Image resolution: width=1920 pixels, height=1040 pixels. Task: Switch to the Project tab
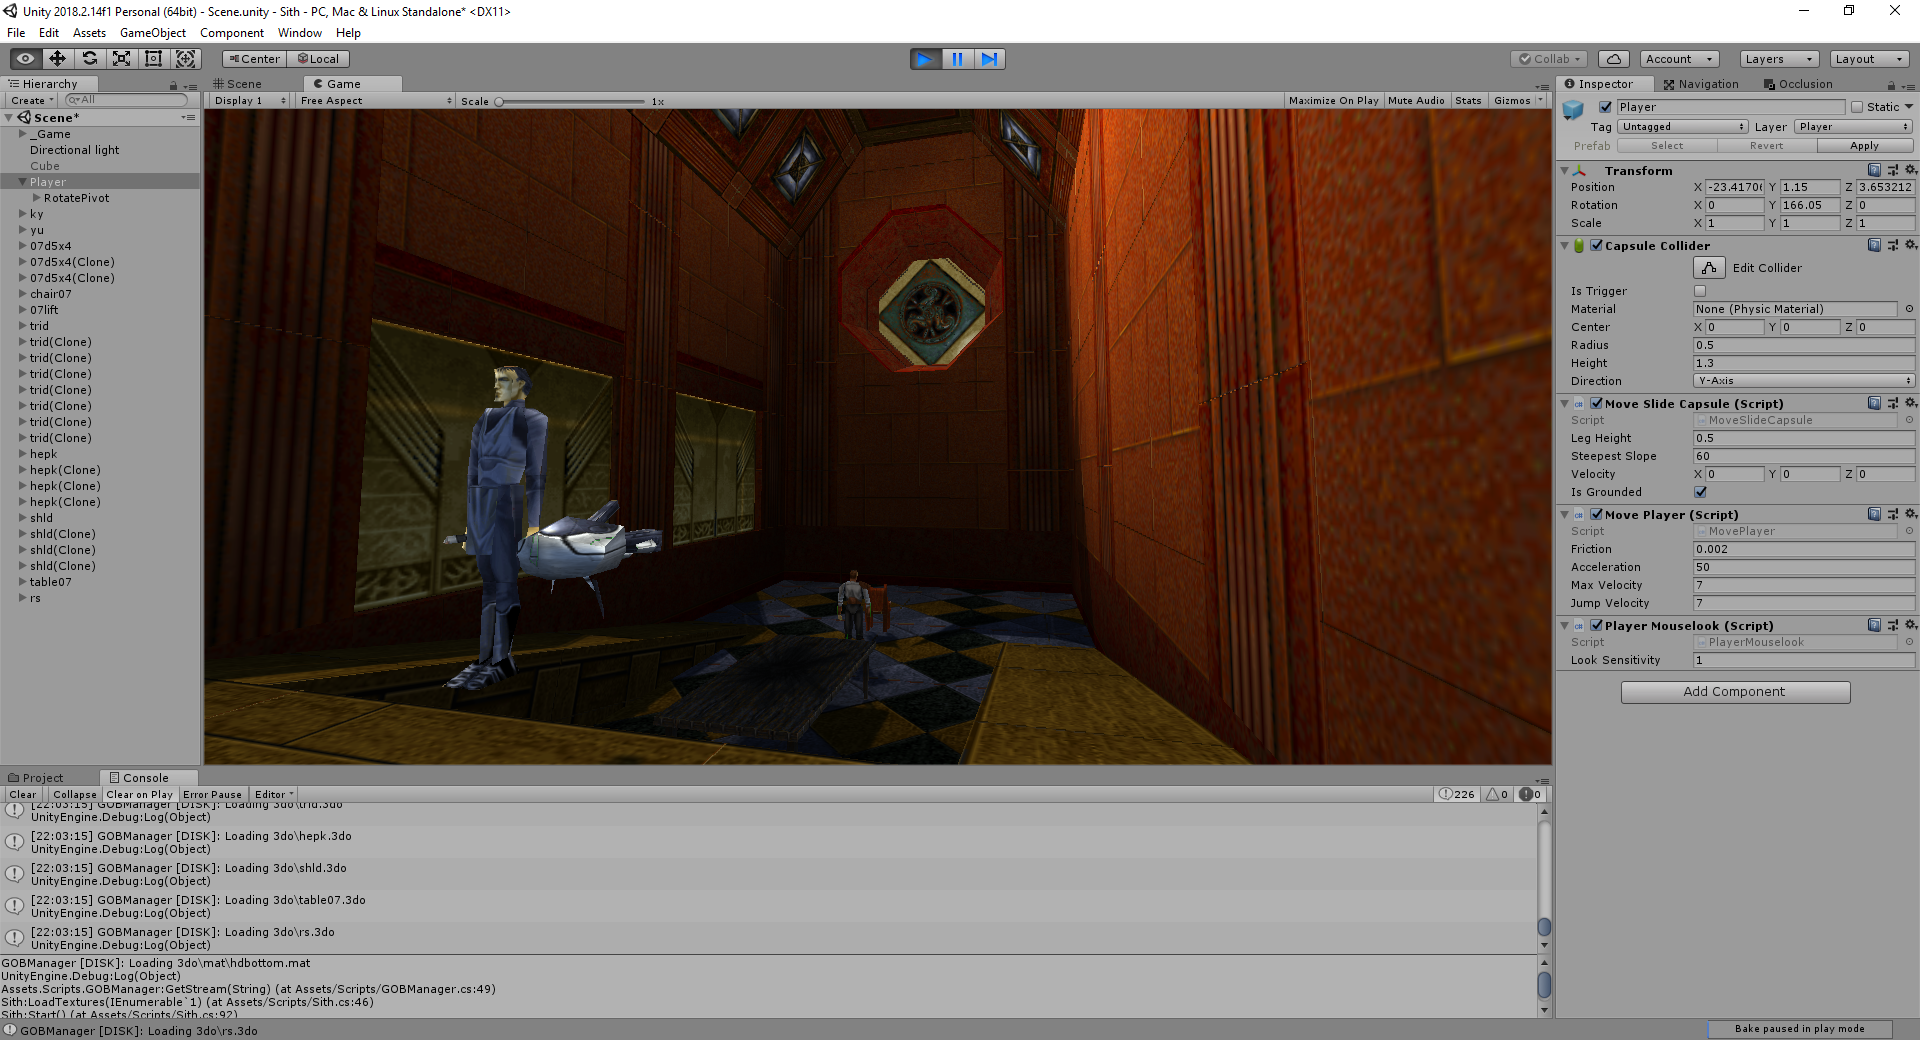click(x=36, y=778)
